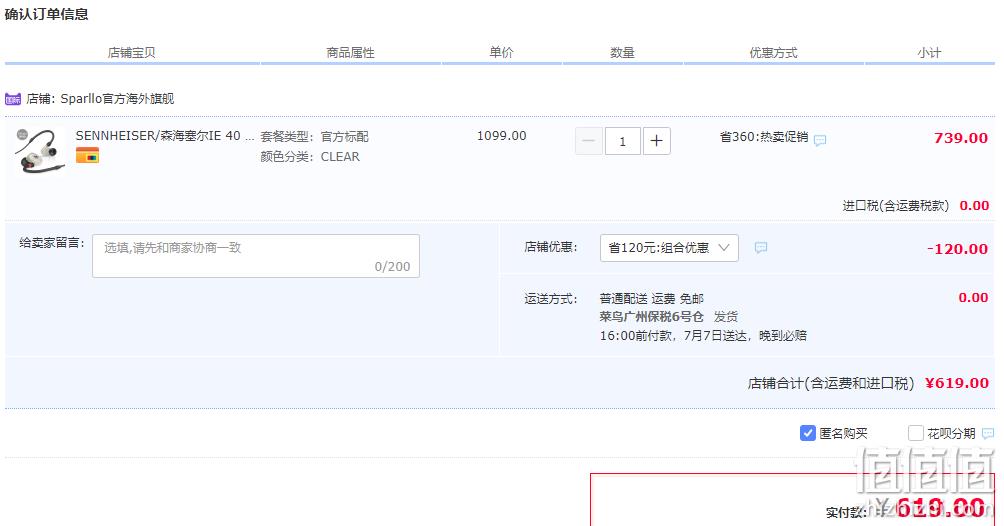
Task: Open the Sparllo官方海外旗舰 store link
Action: coord(117,99)
